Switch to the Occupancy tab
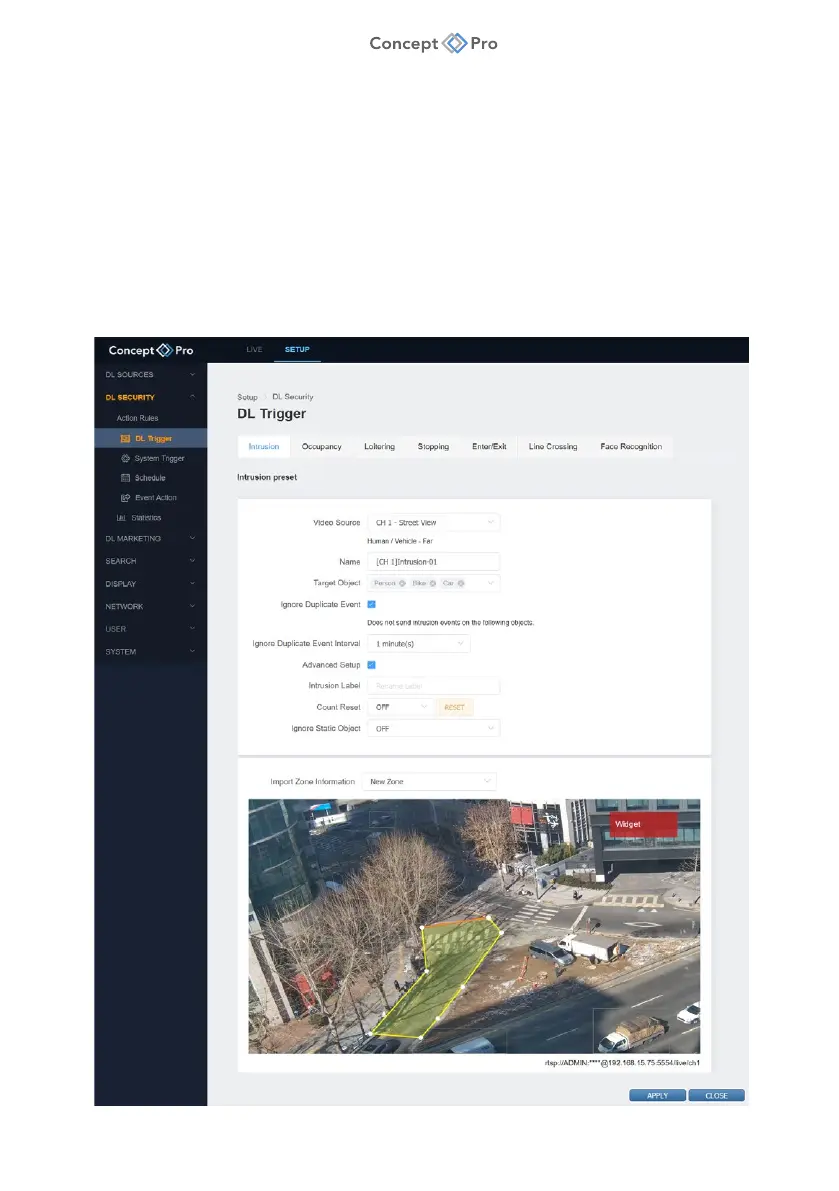The image size is (839, 1191). [322, 447]
